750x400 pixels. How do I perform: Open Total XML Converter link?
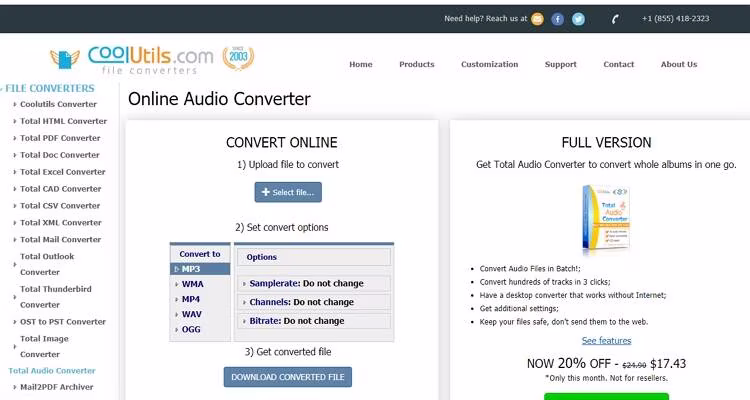click(x=61, y=222)
